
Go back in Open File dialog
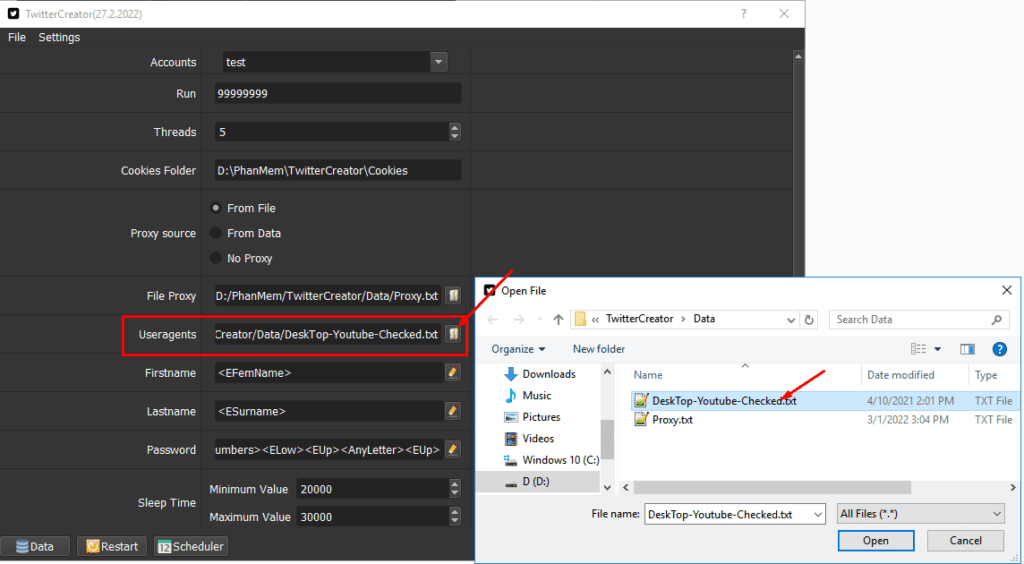point(493,320)
